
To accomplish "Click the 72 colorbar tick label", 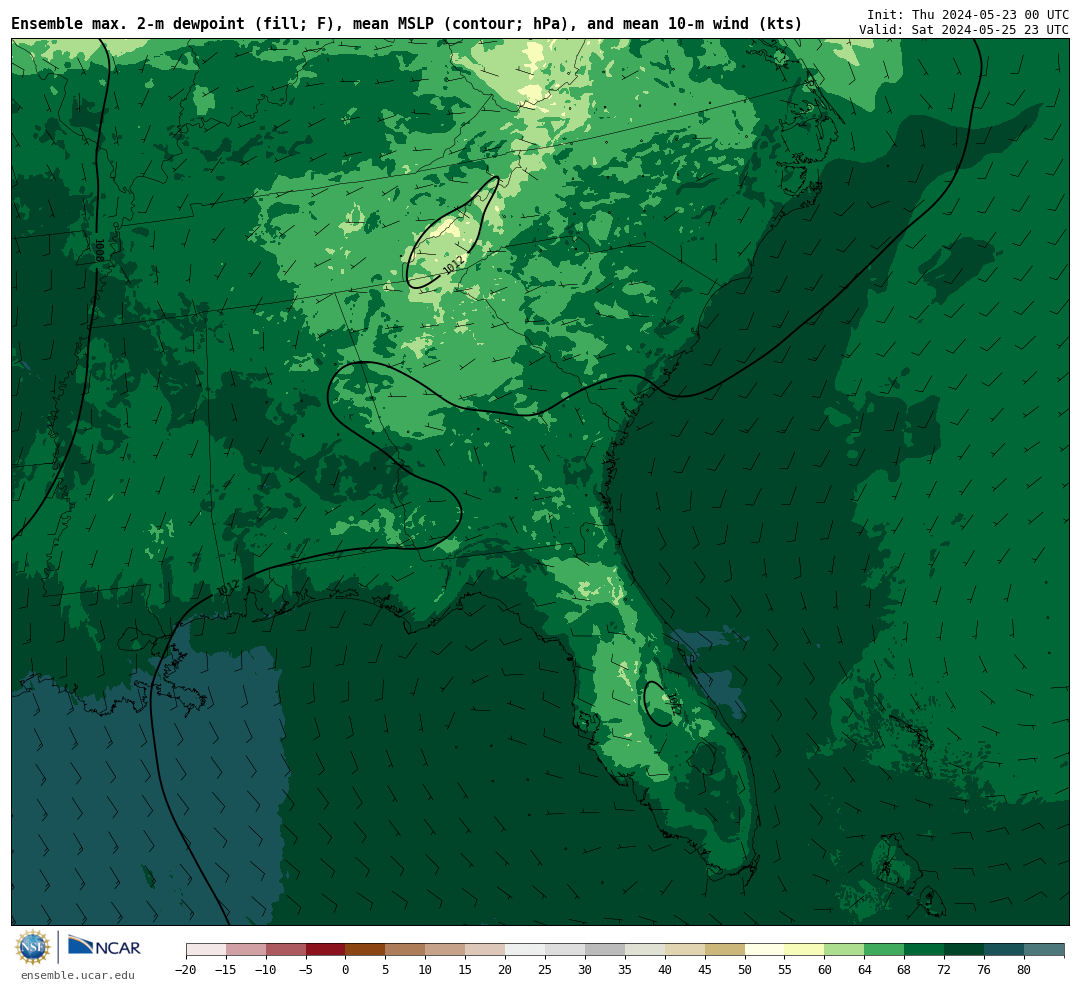I will click(x=945, y=969).
